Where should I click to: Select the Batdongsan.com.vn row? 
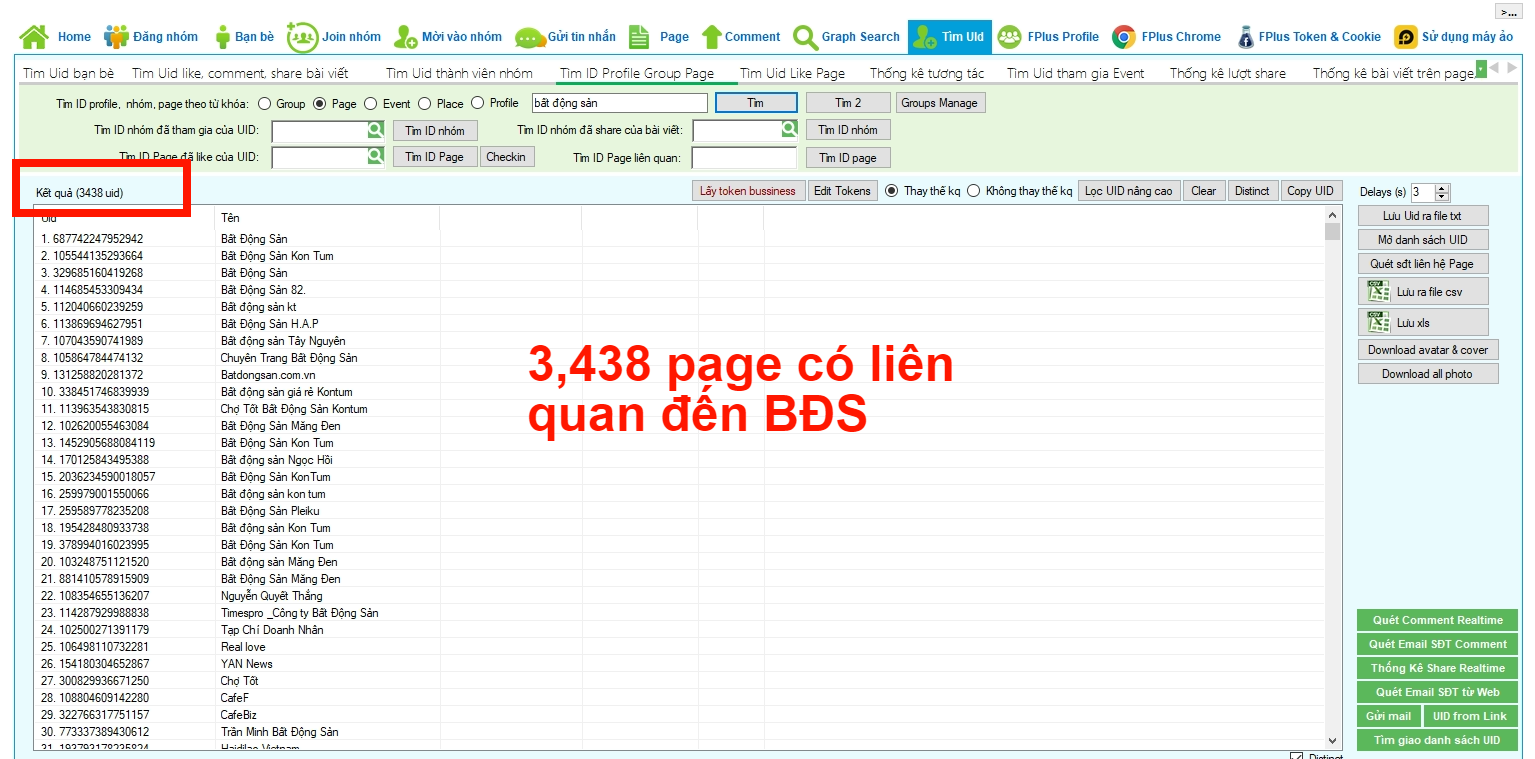click(x=680, y=375)
